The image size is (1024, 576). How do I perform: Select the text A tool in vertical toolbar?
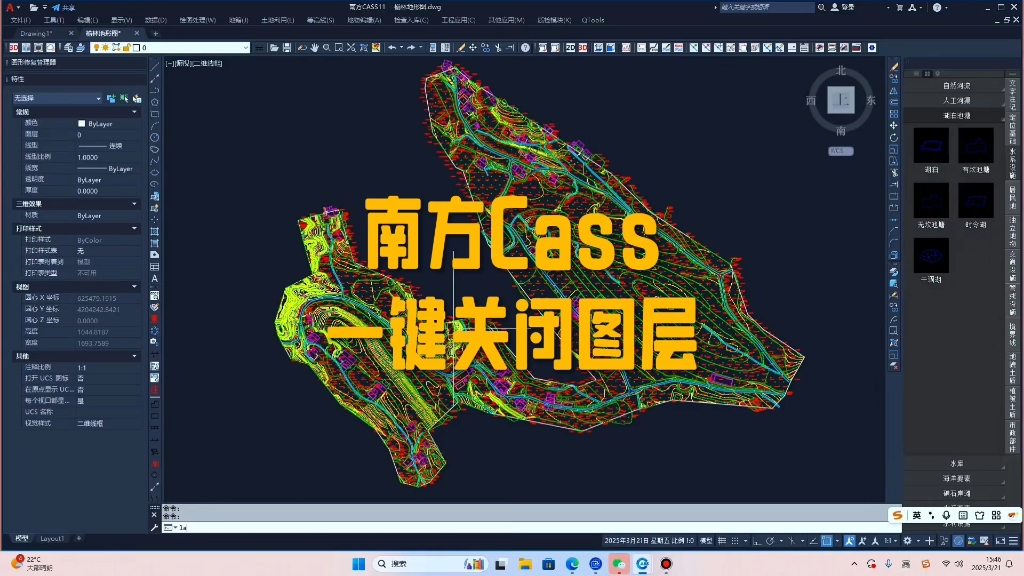tap(155, 279)
